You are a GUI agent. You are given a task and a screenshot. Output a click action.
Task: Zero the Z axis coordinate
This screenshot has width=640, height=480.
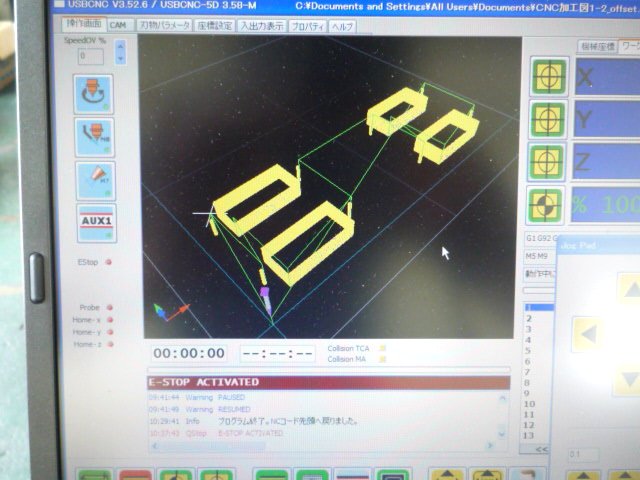coord(547,162)
